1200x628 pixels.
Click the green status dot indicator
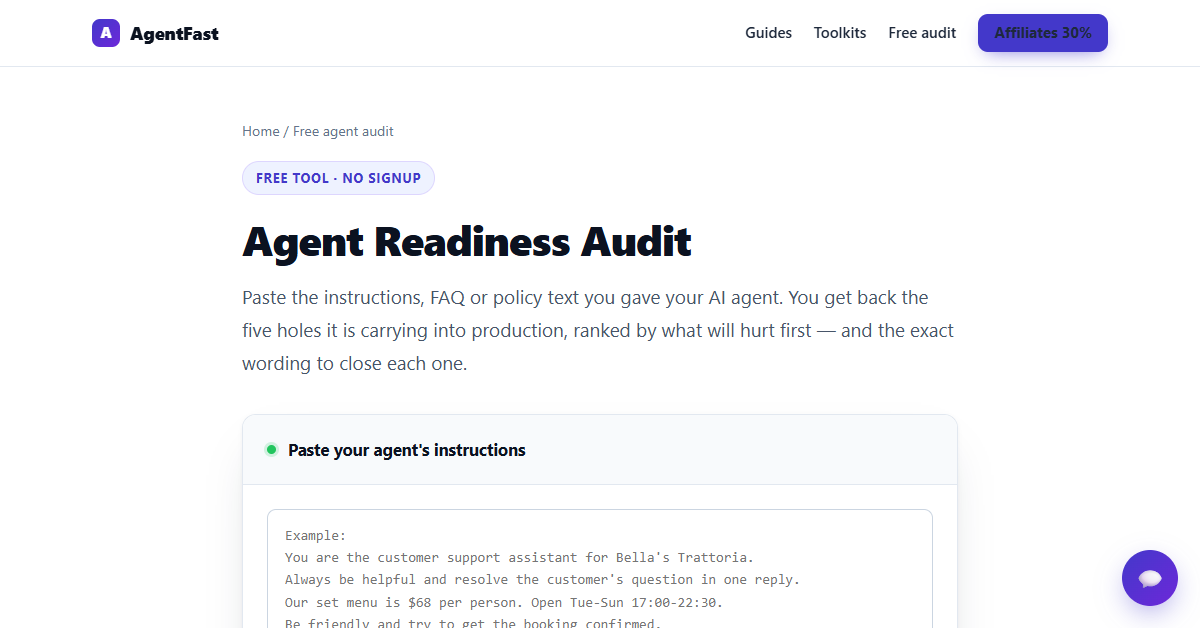click(271, 450)
